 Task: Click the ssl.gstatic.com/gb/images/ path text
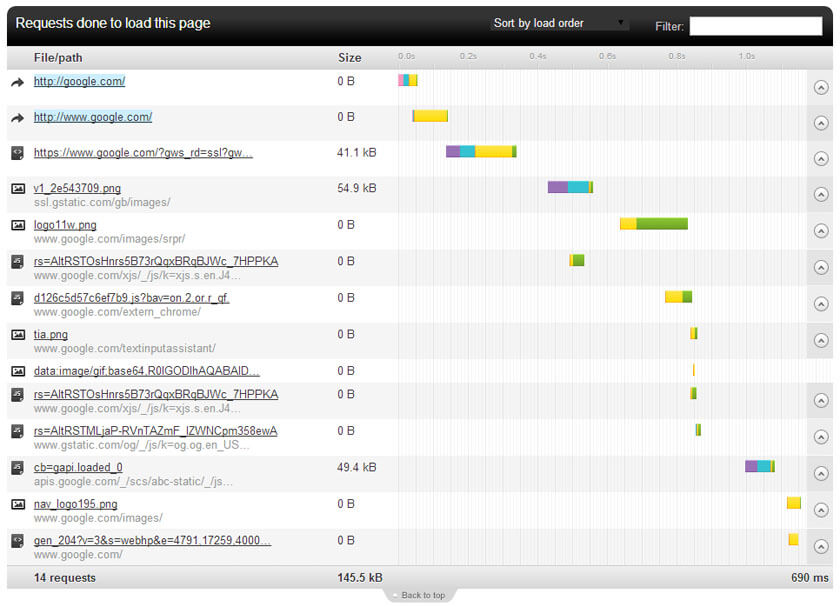click(x=102, y=203)
